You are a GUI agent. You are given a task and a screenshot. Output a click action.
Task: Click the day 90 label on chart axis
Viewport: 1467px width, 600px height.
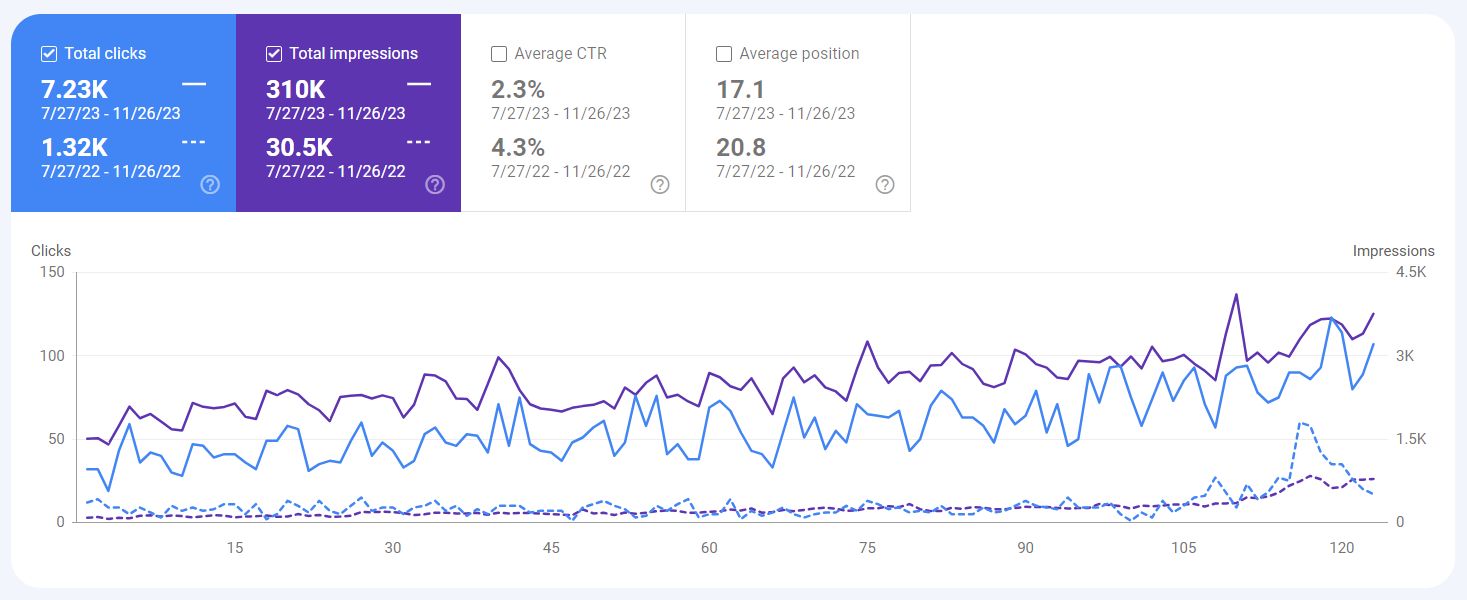point(1025,548)
